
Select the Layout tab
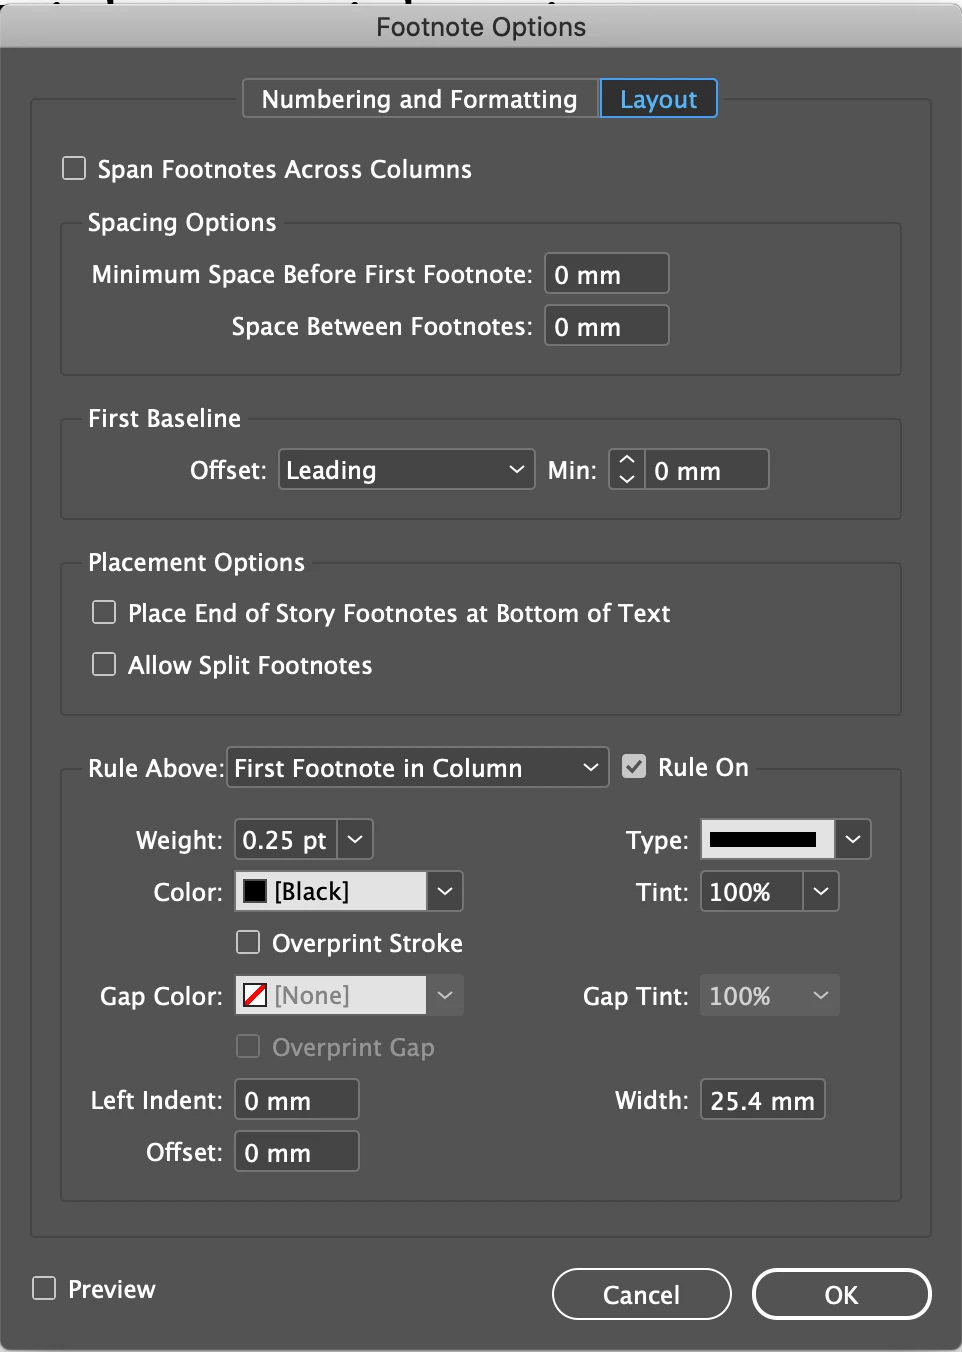click(x=658, y=99)
